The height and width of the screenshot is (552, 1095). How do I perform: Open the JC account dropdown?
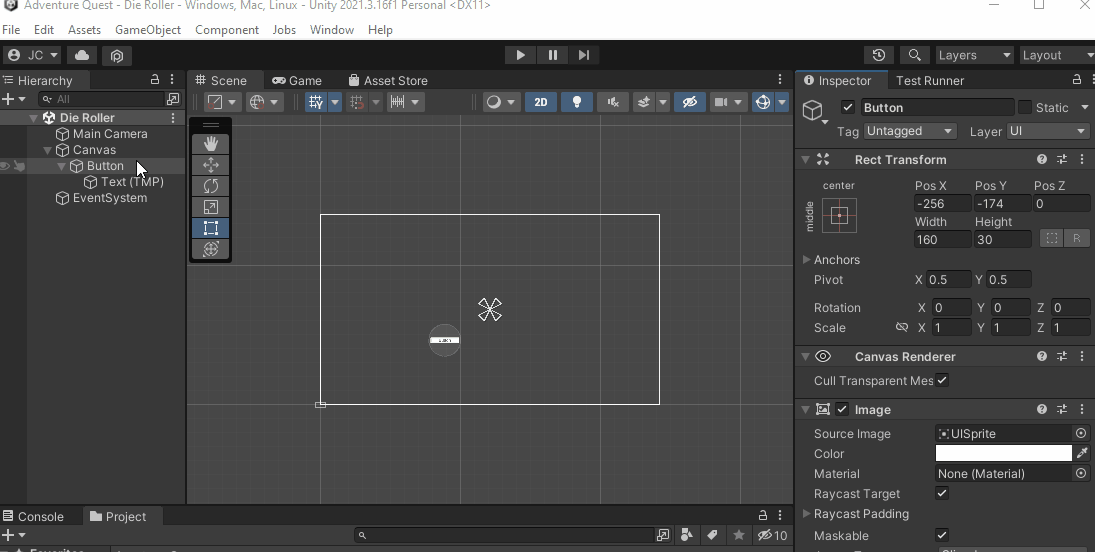(32, 55)
